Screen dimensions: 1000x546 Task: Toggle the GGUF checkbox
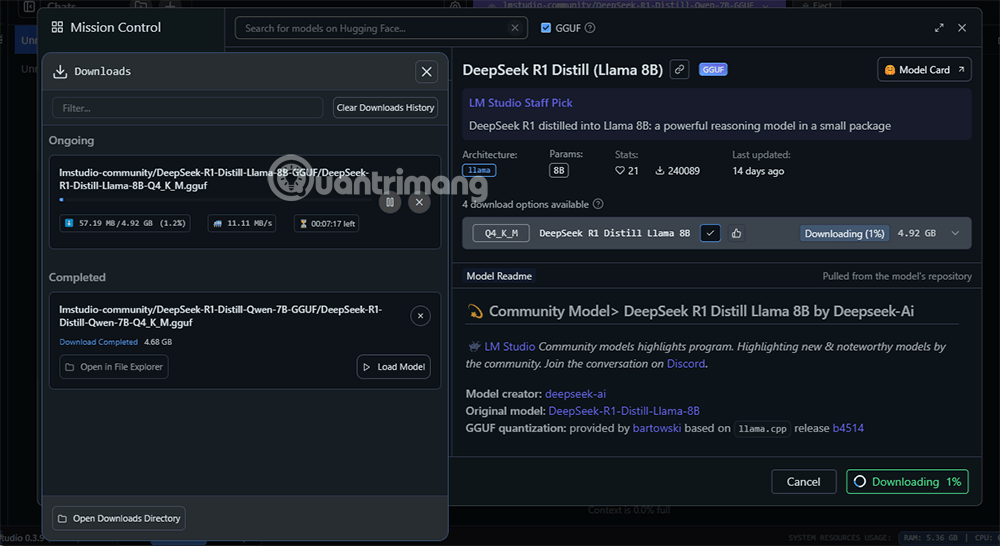546,28
